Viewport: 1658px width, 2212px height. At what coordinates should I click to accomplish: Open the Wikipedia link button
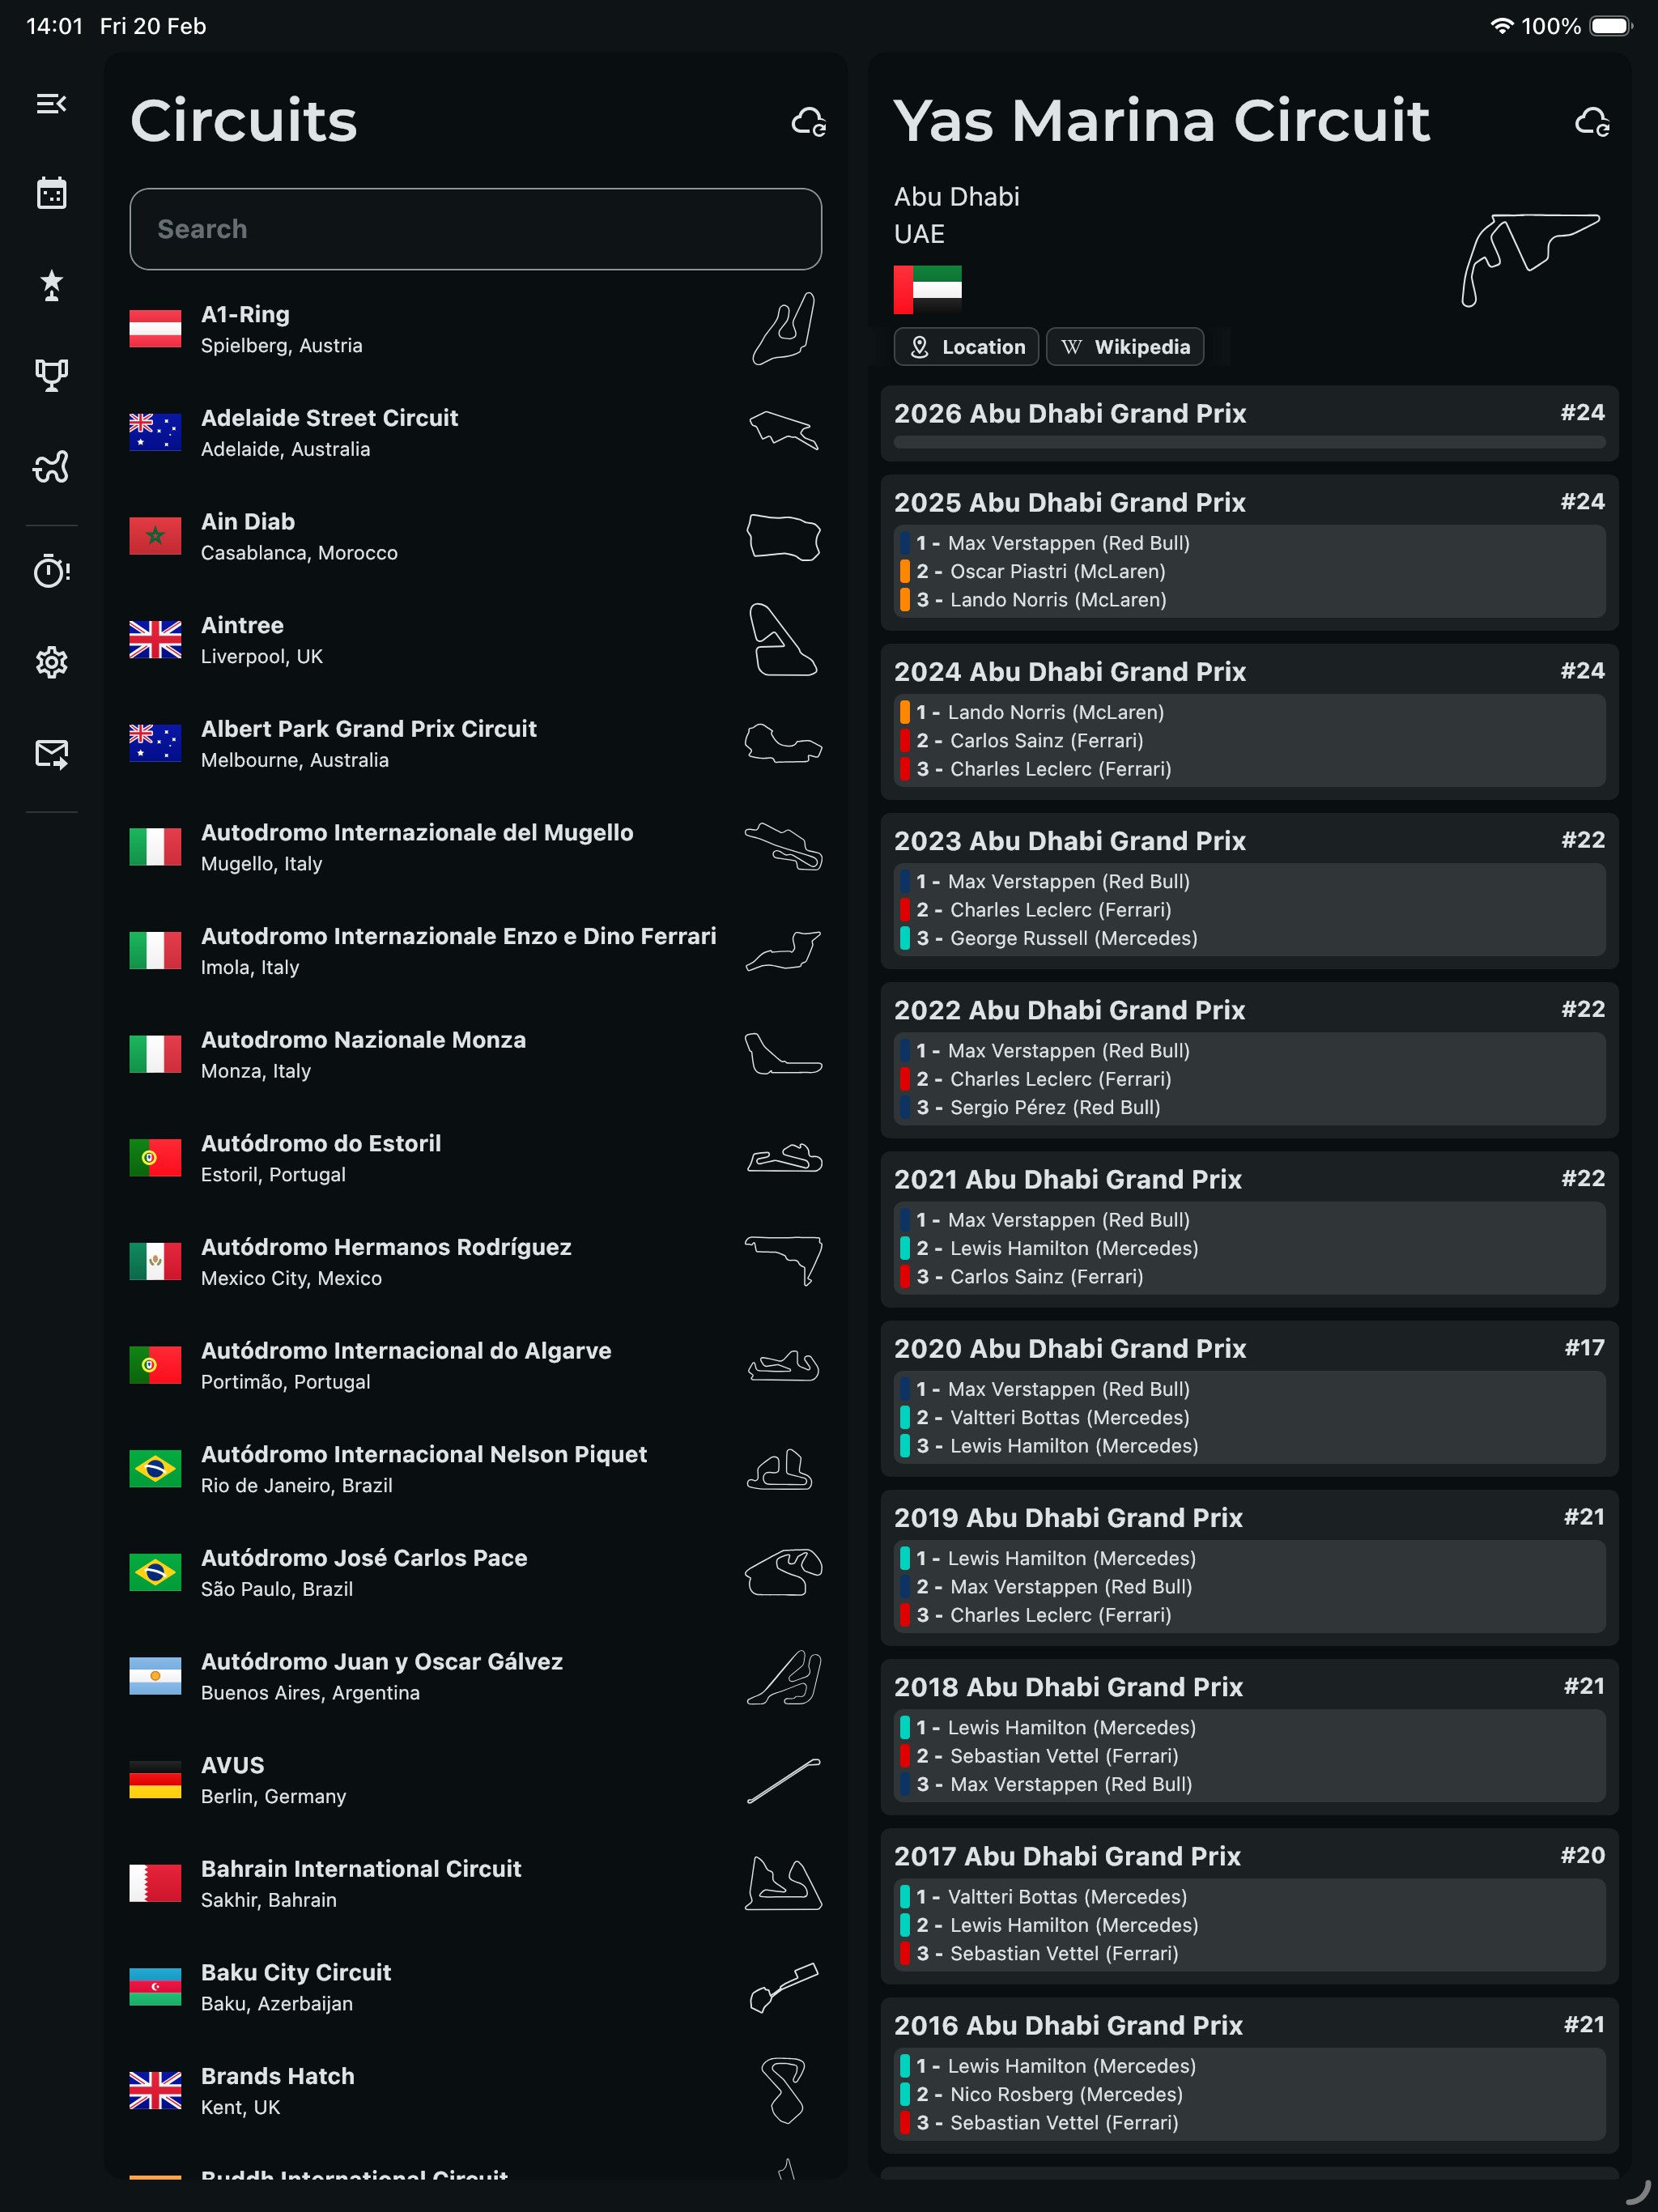click(1124, 347)
